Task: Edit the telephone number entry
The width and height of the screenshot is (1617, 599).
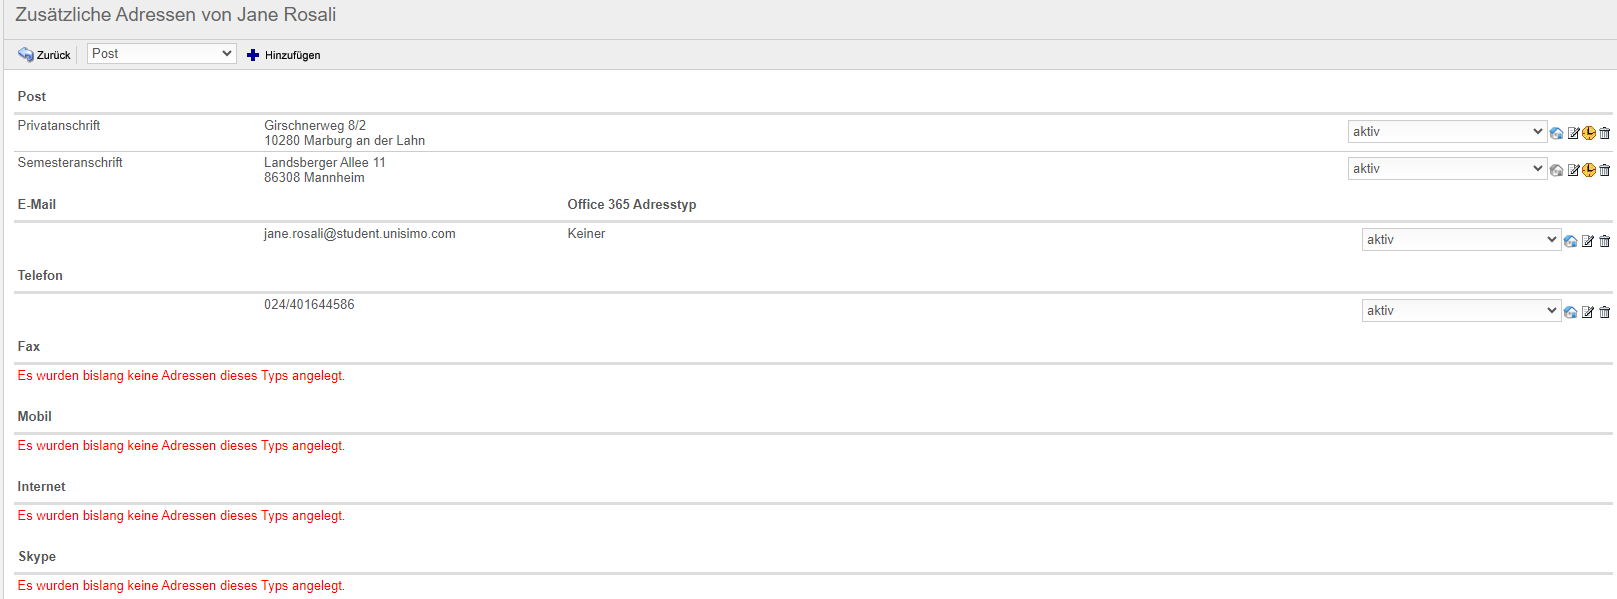Action: [1588, 312]
